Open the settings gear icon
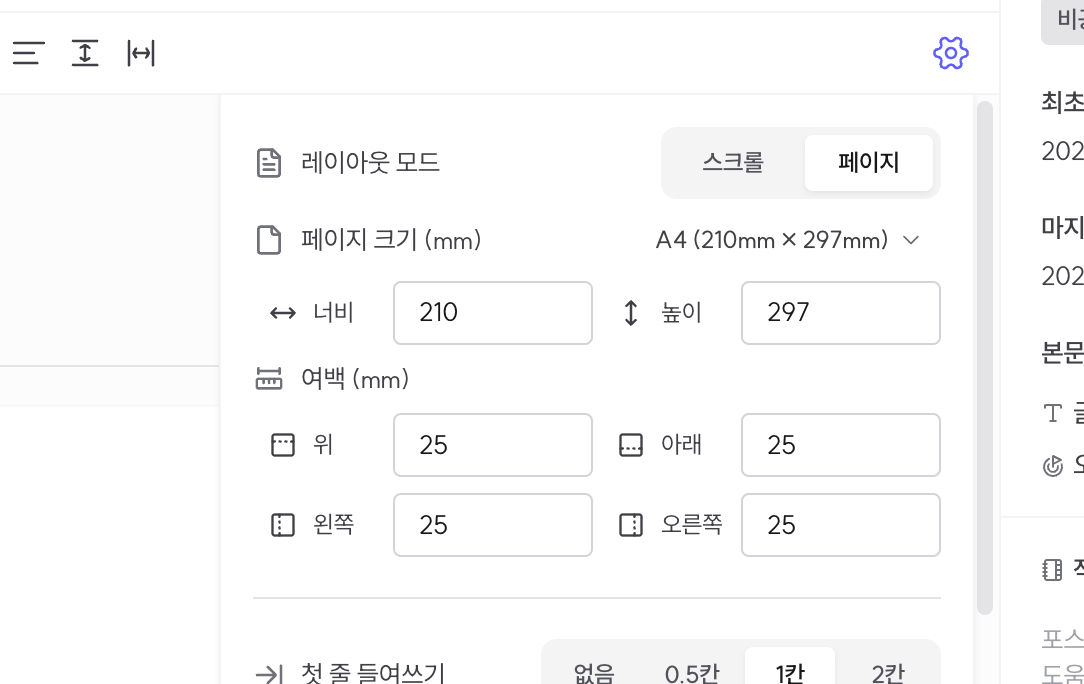The width and height of the screenshot is (1084, 684). 951,54
